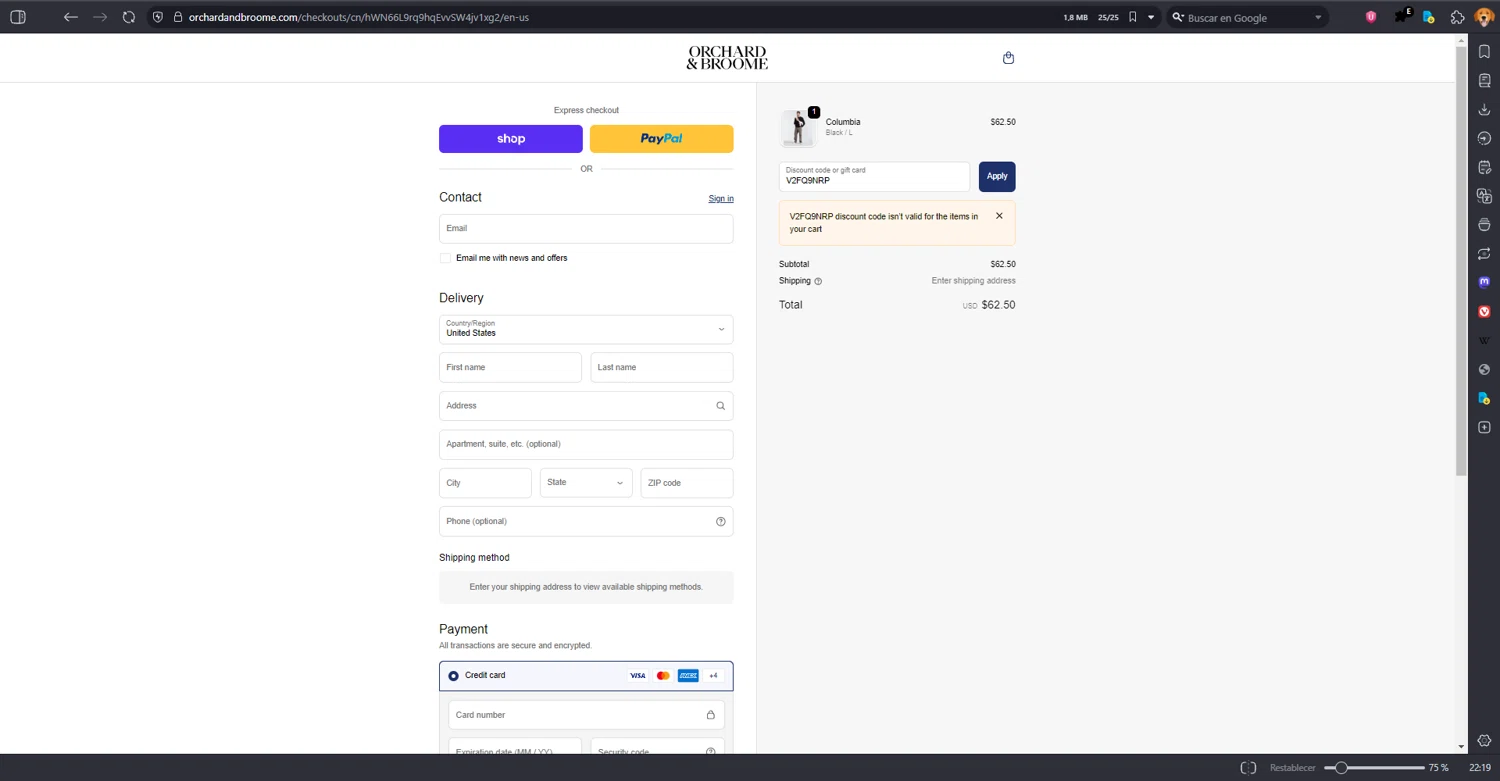Open the Mastodon web panel
1500x781 pixels.
[1484, 283]
